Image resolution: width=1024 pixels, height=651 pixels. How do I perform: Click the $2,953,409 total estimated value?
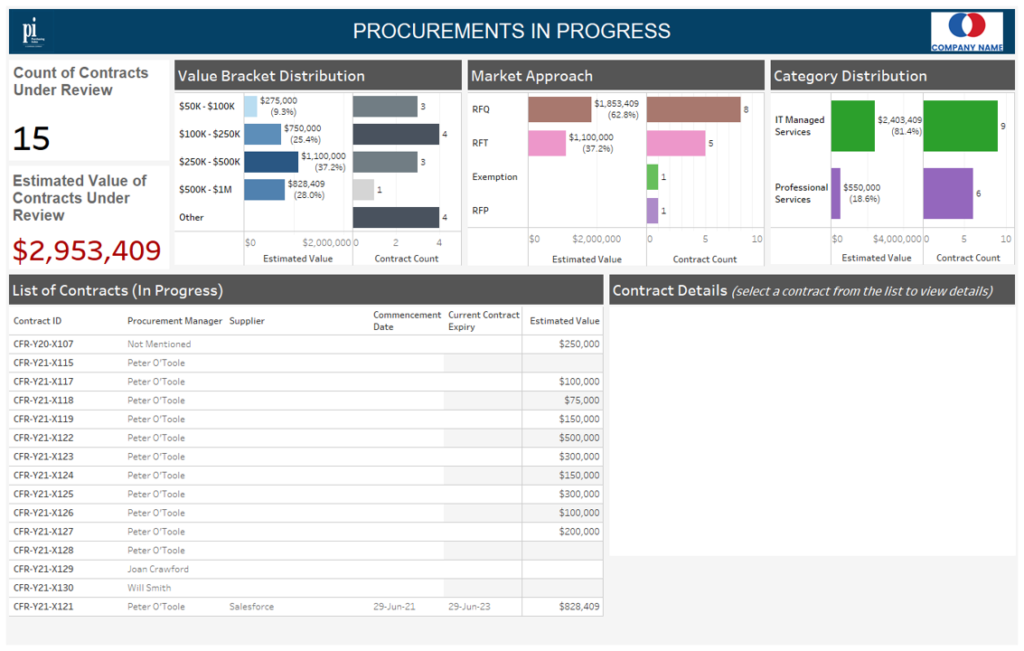click(x=87, y=249)
